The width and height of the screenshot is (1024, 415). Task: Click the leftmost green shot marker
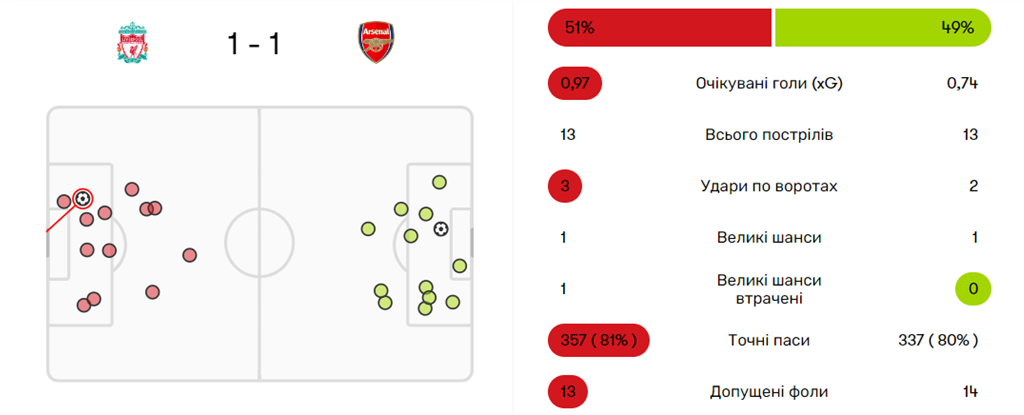point(367,229)
